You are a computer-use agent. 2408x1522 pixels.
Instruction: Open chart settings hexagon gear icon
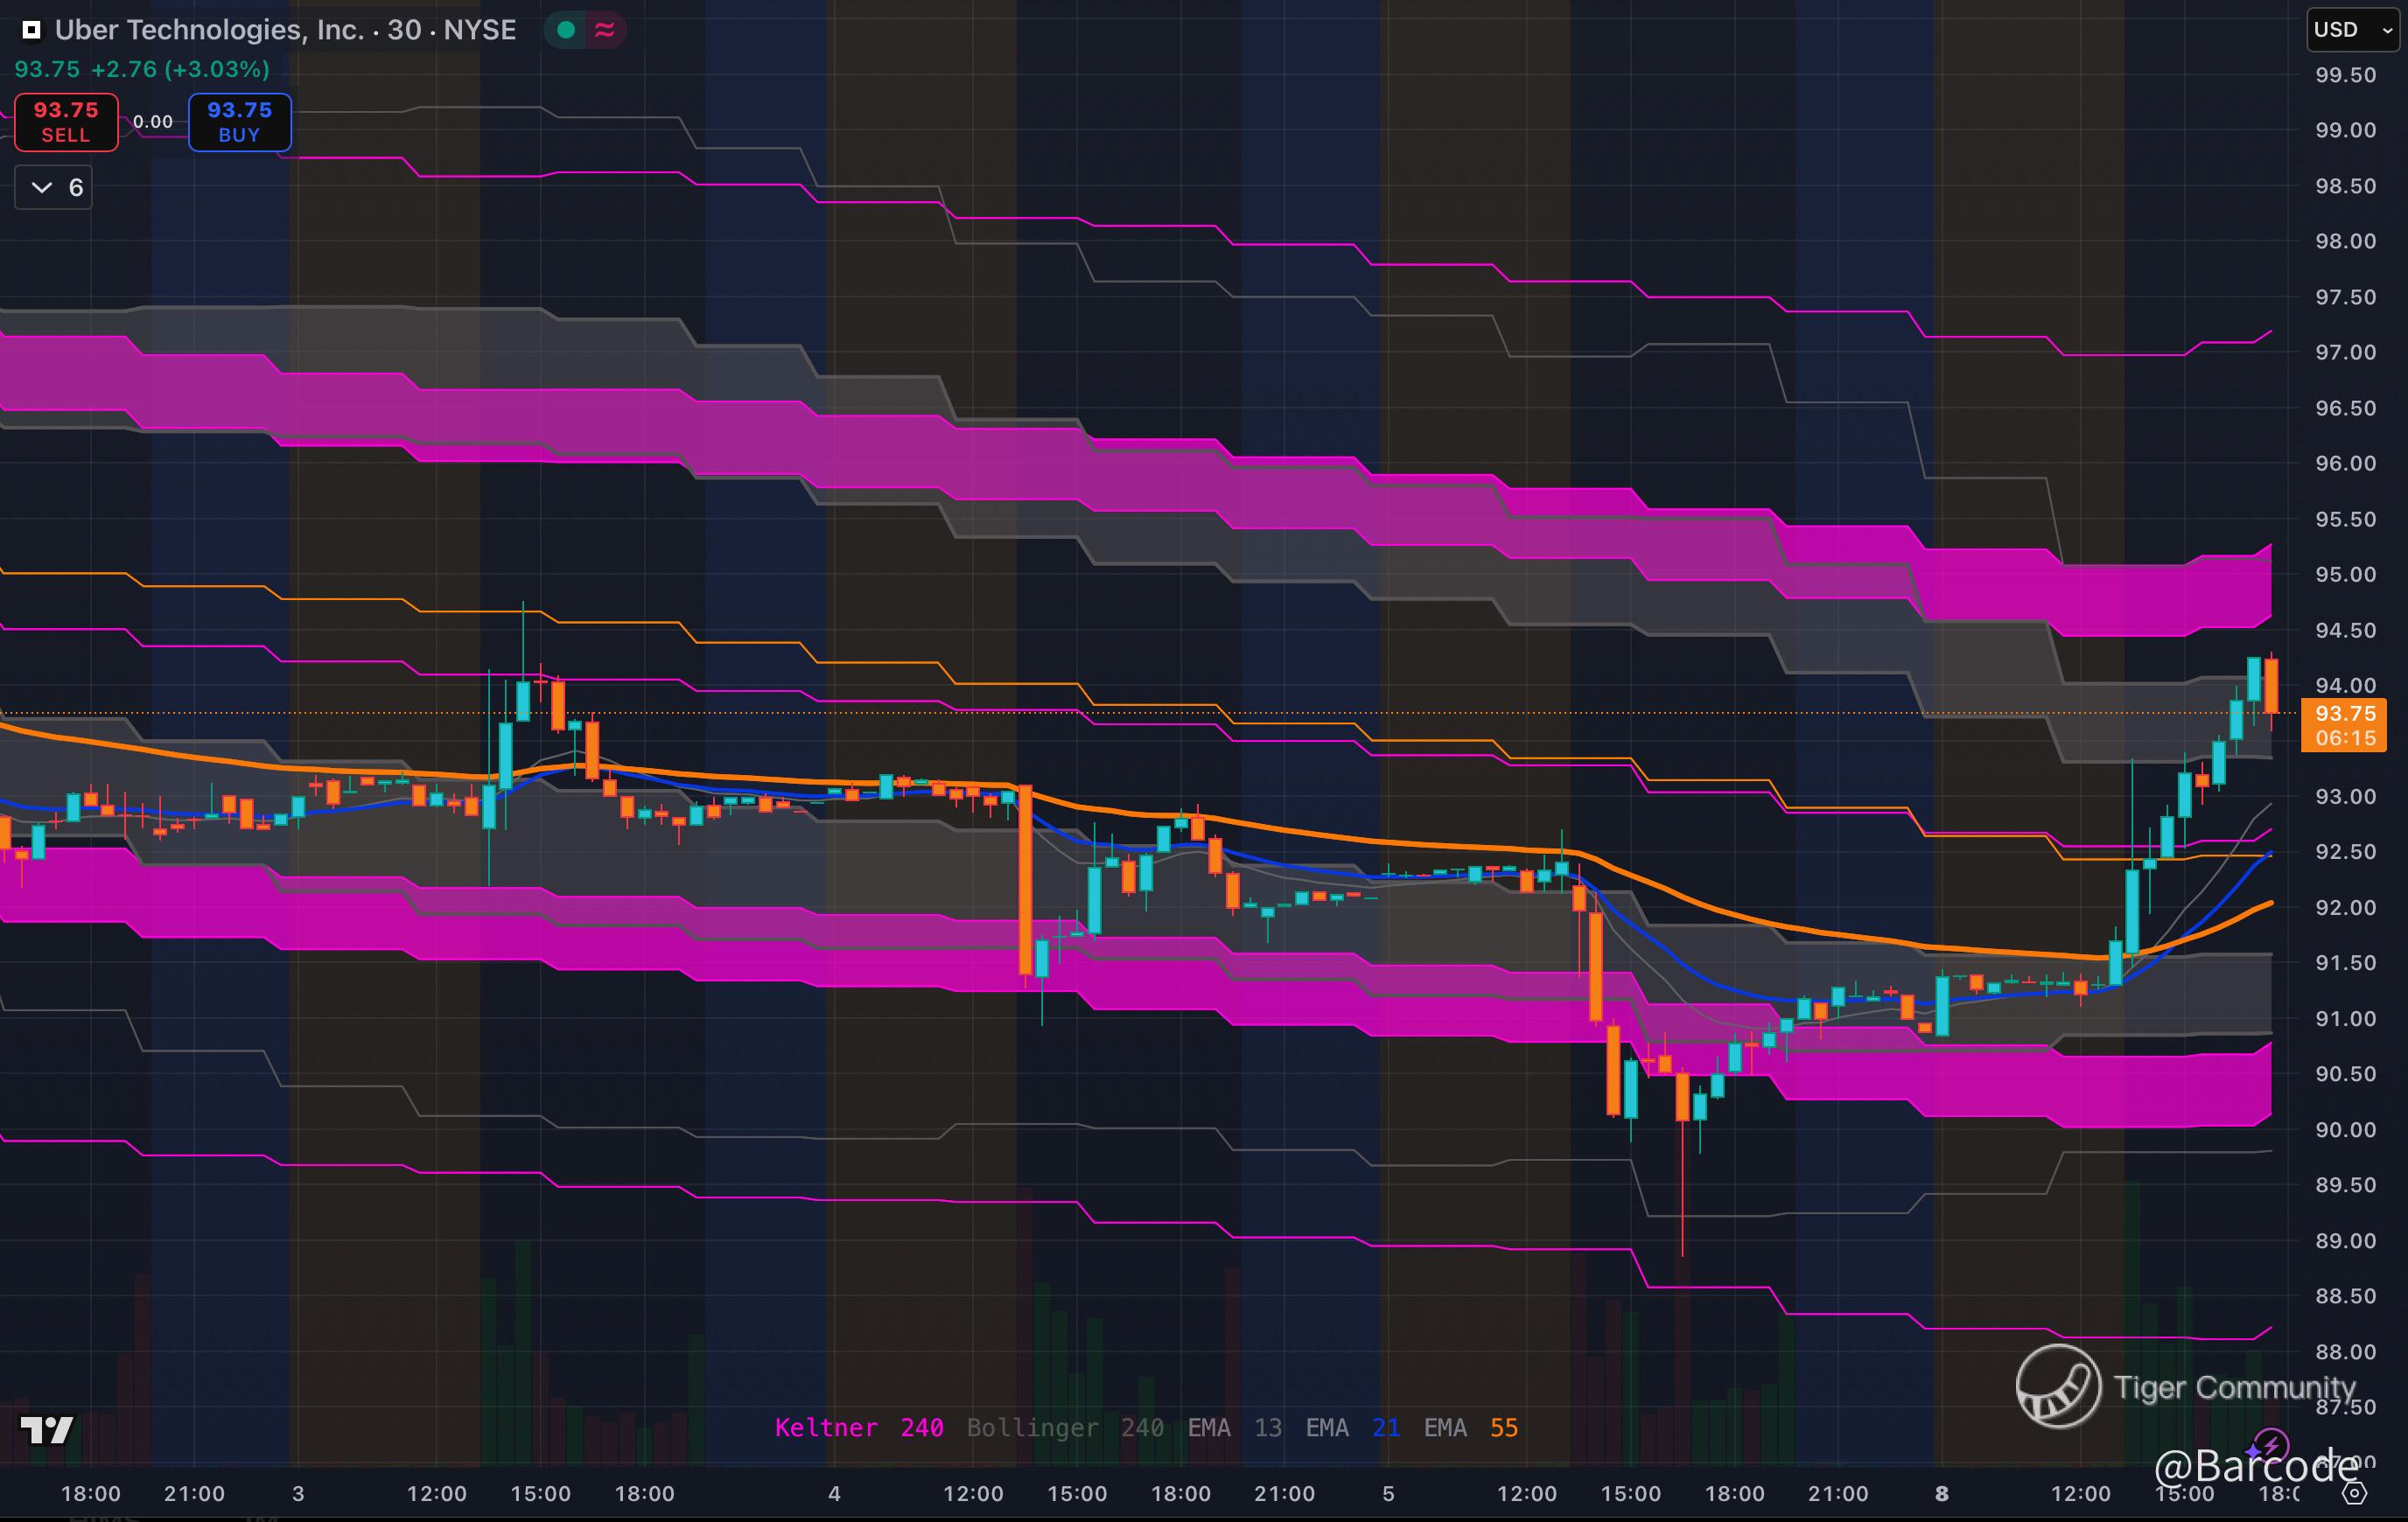click(x=2355, y=1493)
